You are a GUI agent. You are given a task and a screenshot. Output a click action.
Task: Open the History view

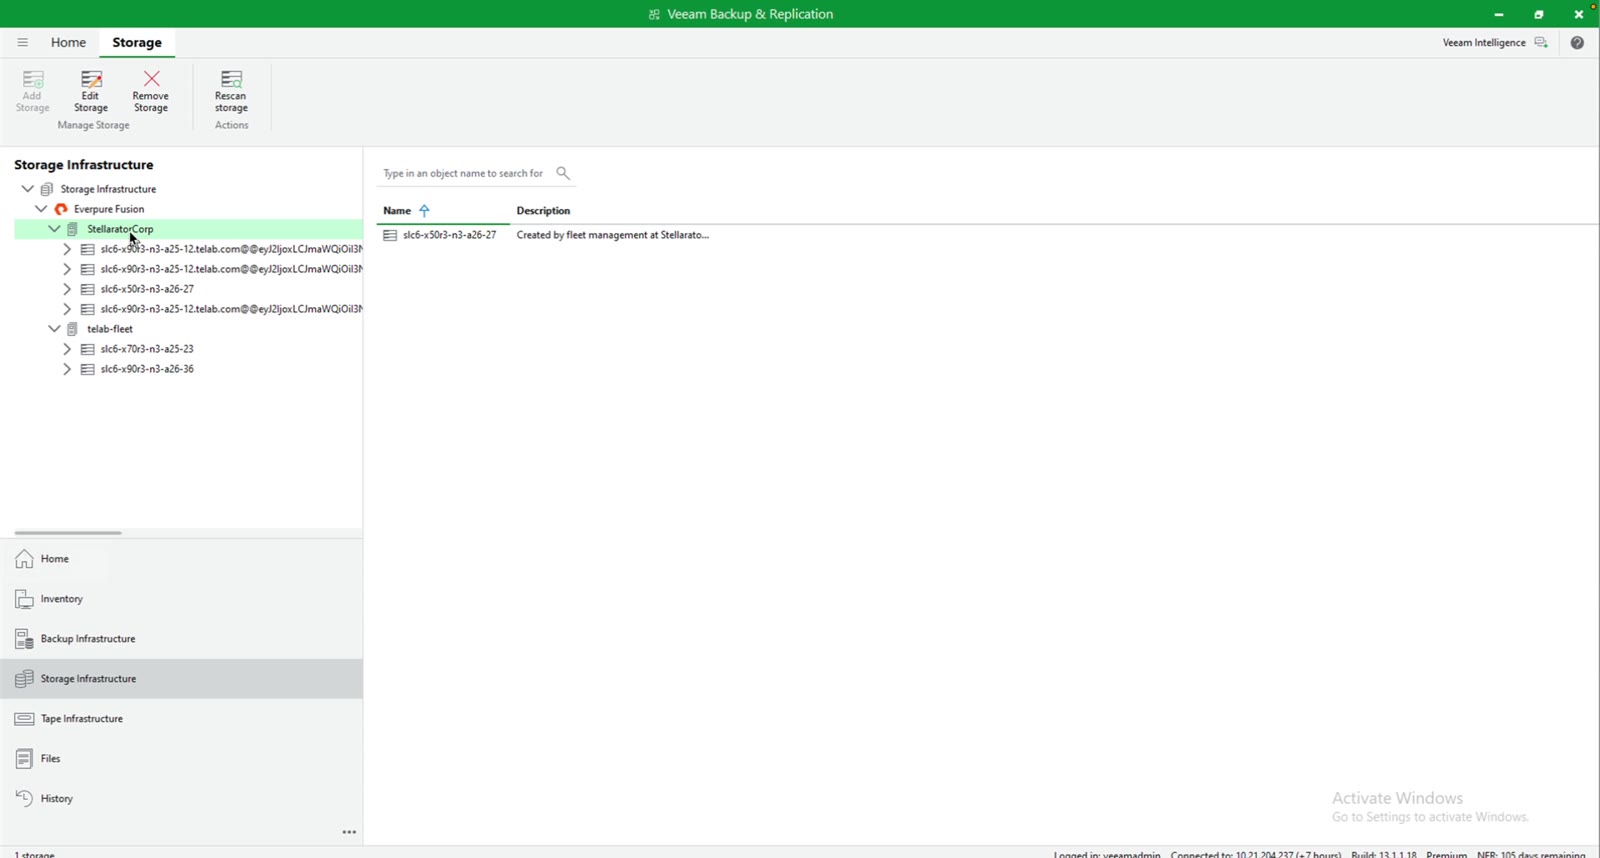click(x=181, y=799)
